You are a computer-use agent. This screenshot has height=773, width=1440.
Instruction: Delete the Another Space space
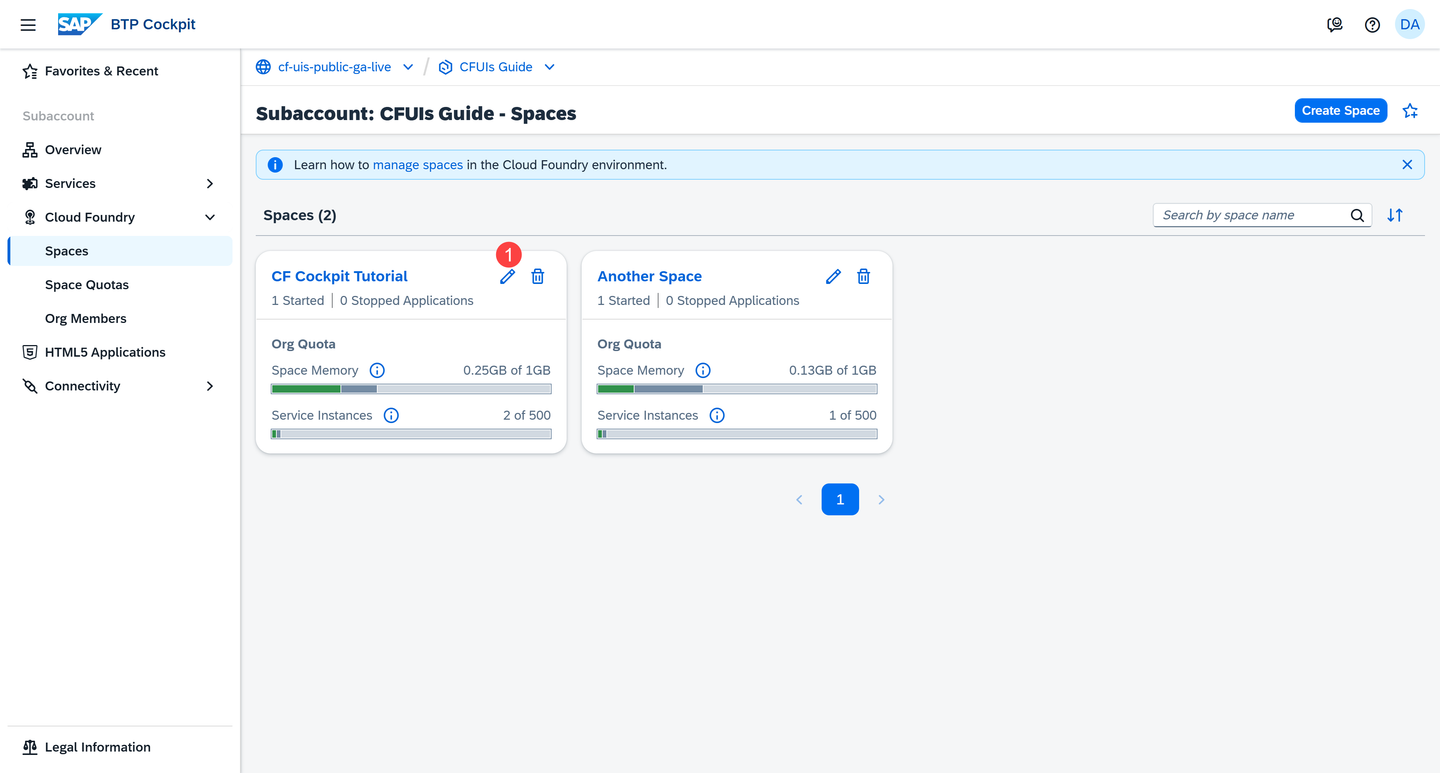(x=864, y=277)
